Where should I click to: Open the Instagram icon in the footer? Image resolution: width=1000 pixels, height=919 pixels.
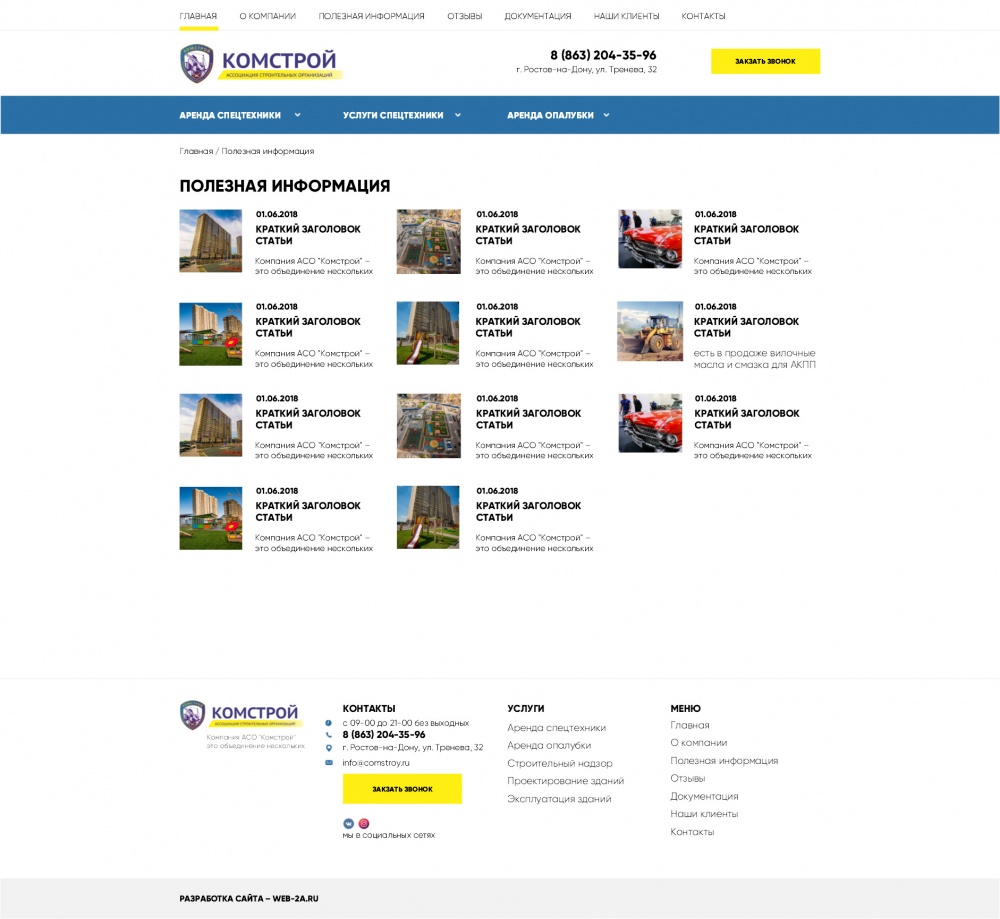364,823
